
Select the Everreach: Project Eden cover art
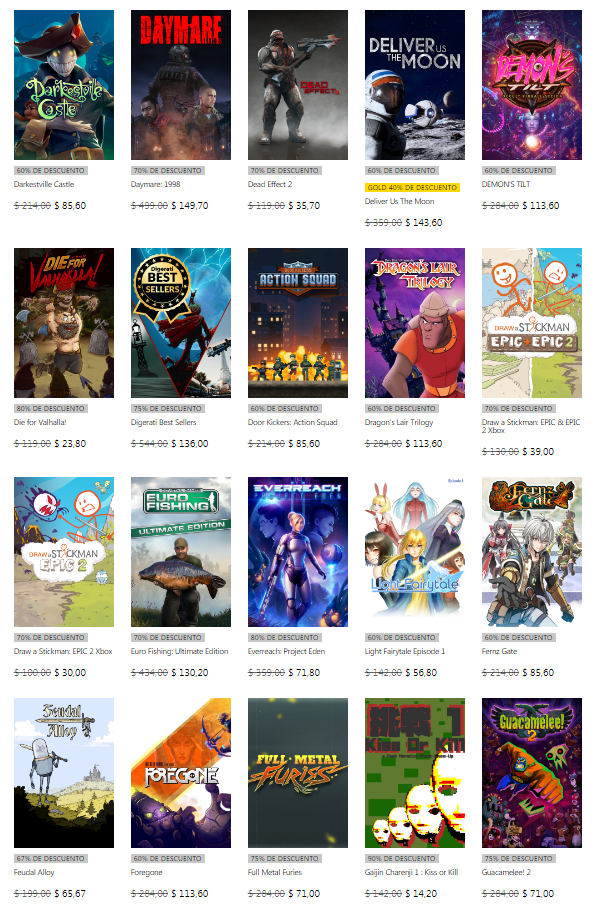coord(298,552)
